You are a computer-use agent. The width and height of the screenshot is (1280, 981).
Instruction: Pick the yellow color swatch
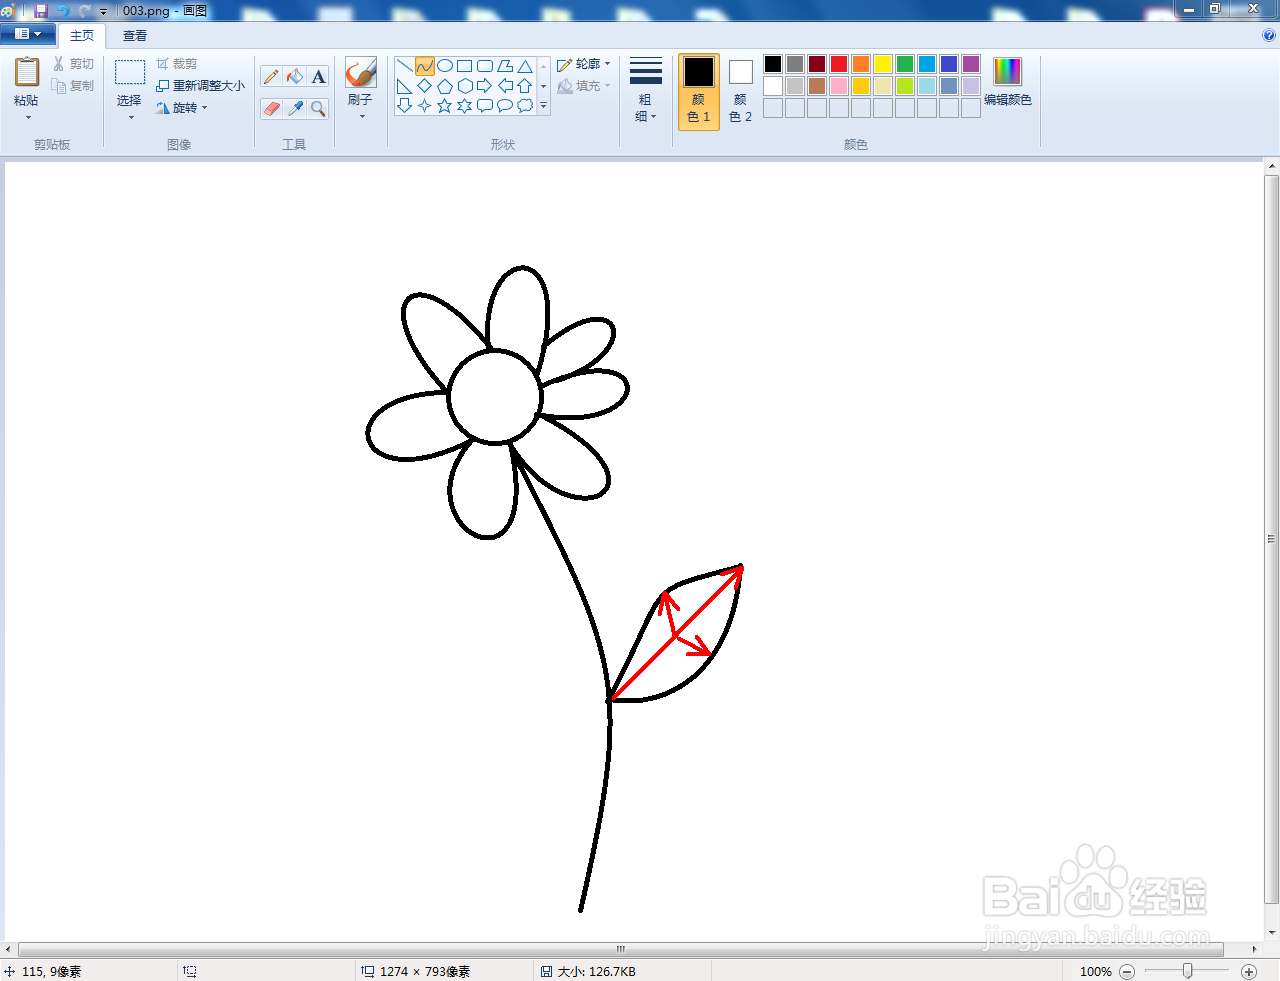click(x=883, y=64)
